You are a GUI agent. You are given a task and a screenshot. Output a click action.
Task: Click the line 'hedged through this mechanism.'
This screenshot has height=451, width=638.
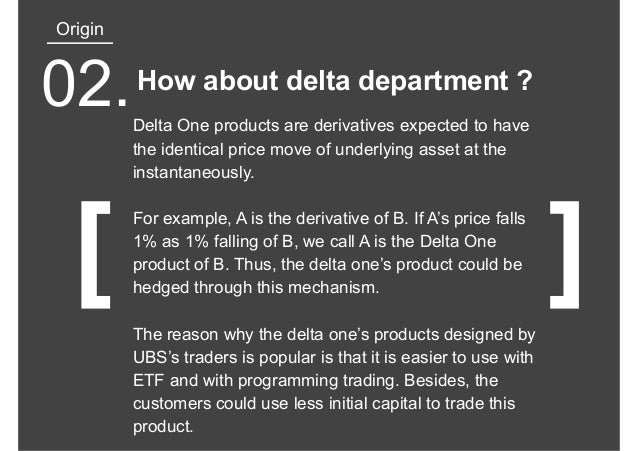pos(256,287)
